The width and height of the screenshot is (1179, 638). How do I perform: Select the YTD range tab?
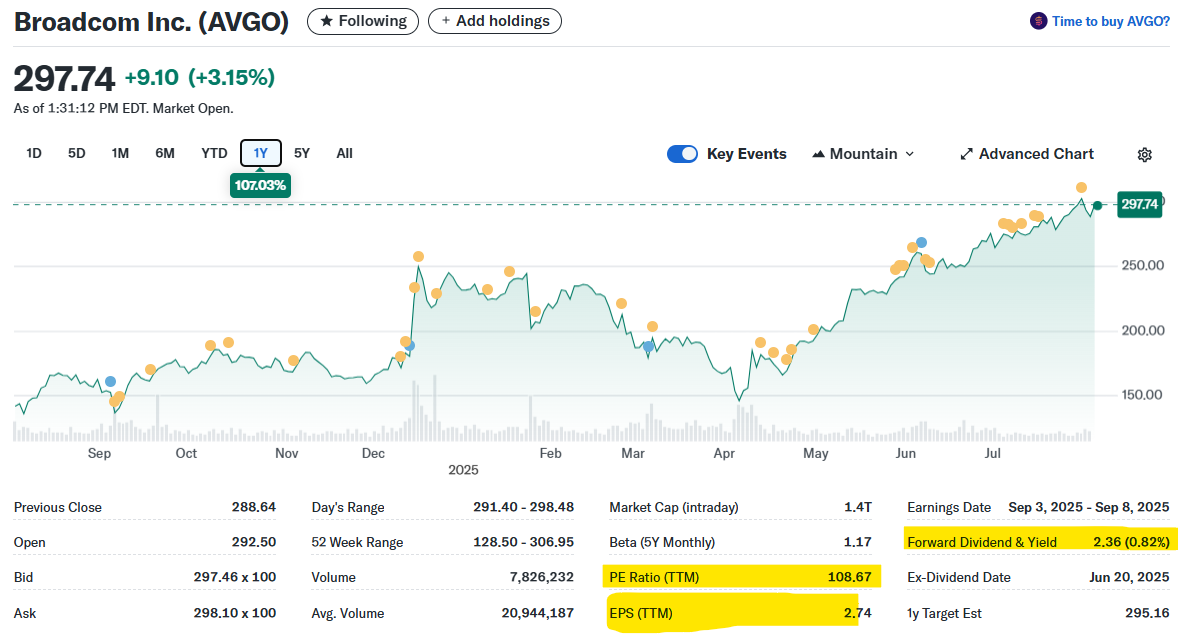[214, 153]
